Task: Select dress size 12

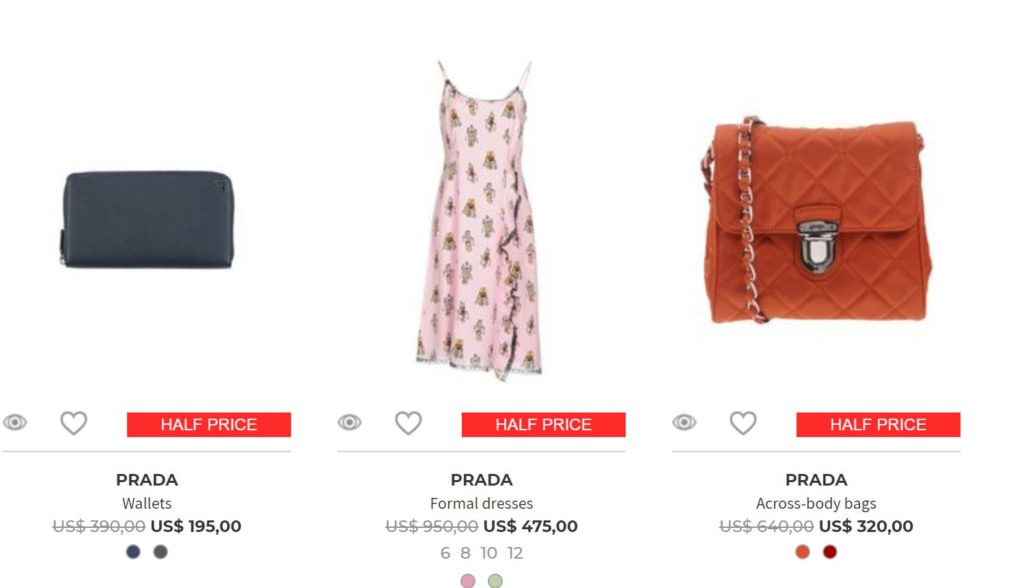Action: [x=514, y=553]
